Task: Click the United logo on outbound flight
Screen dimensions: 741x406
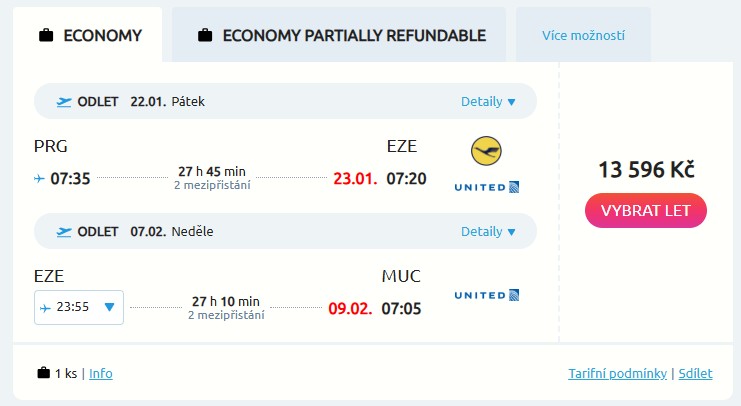Action: (486, 187)
